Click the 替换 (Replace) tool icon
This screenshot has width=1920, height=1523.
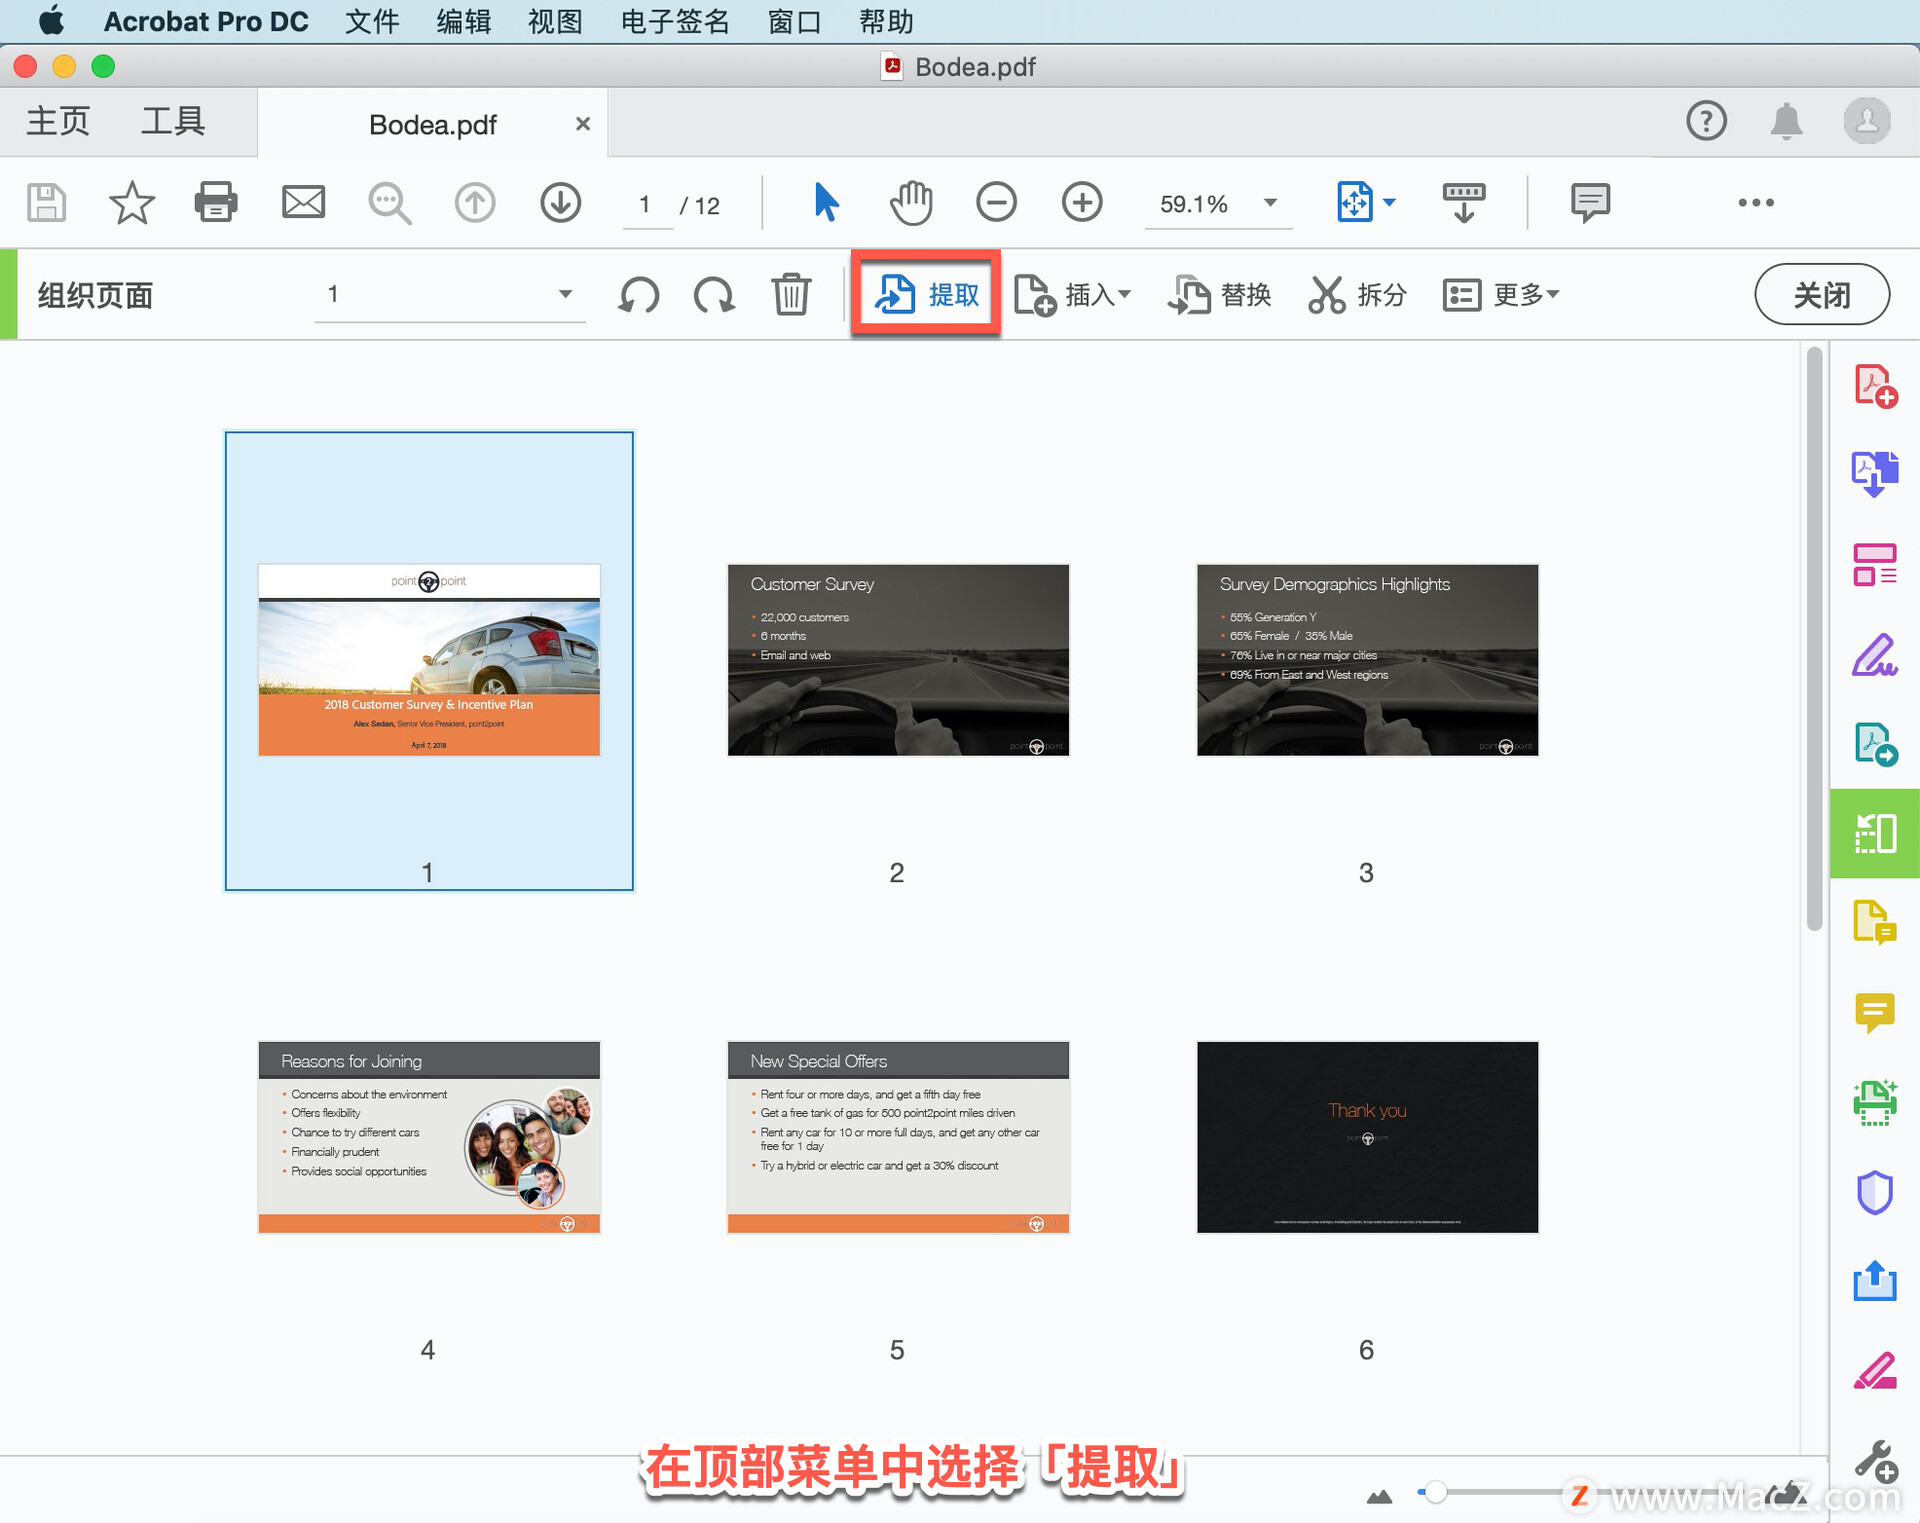tap(1225, 295)
